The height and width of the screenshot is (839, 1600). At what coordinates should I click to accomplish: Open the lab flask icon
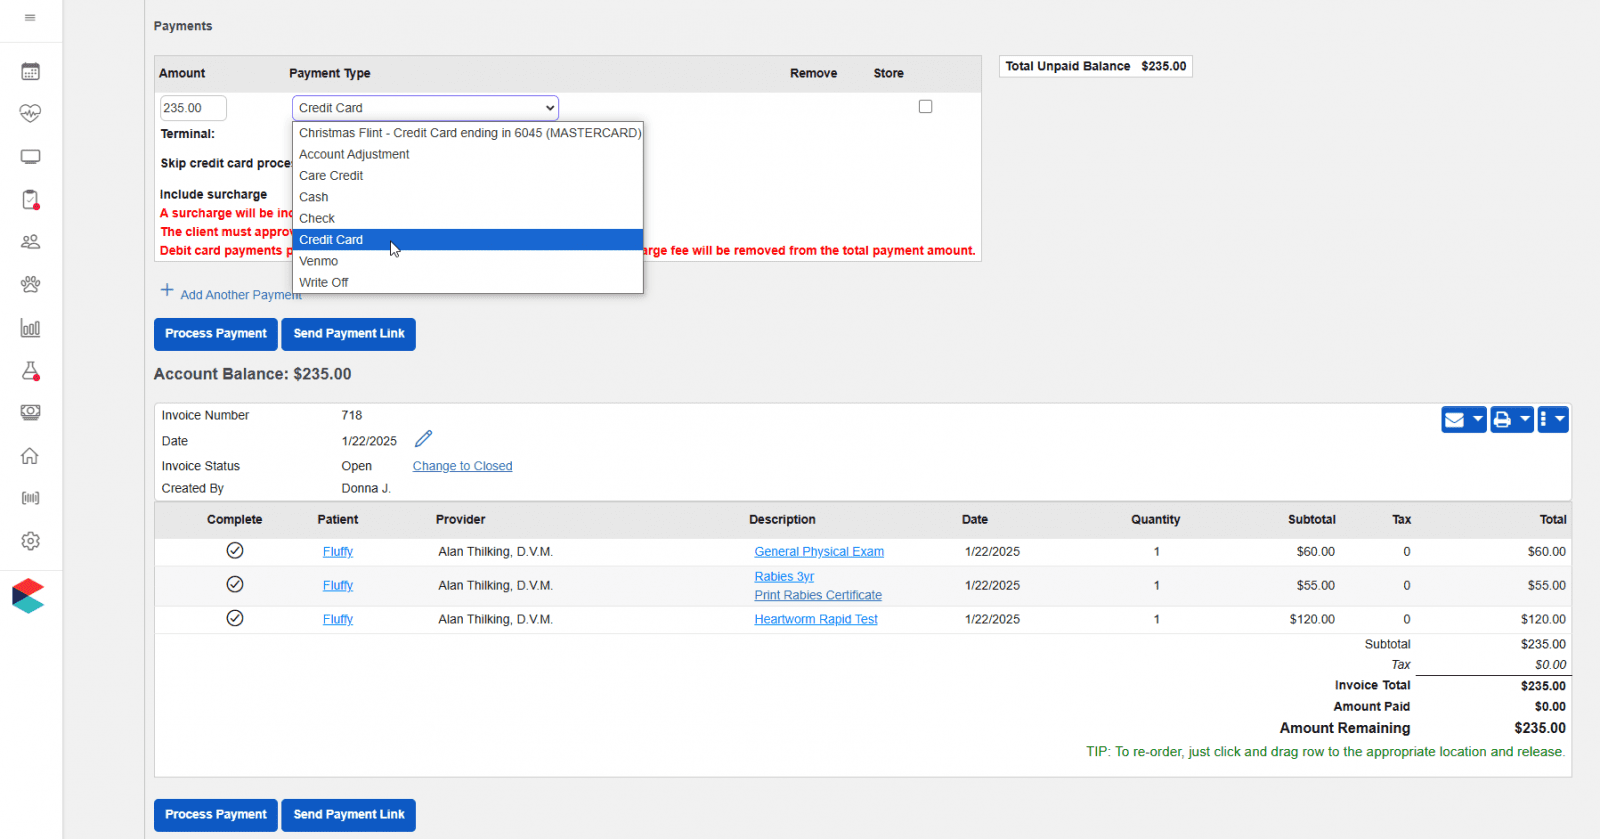coord(30,371)
